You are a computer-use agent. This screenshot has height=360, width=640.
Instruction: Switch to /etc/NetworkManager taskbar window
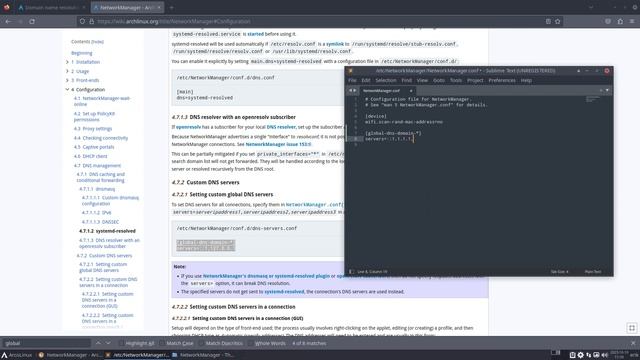[138, 355]
